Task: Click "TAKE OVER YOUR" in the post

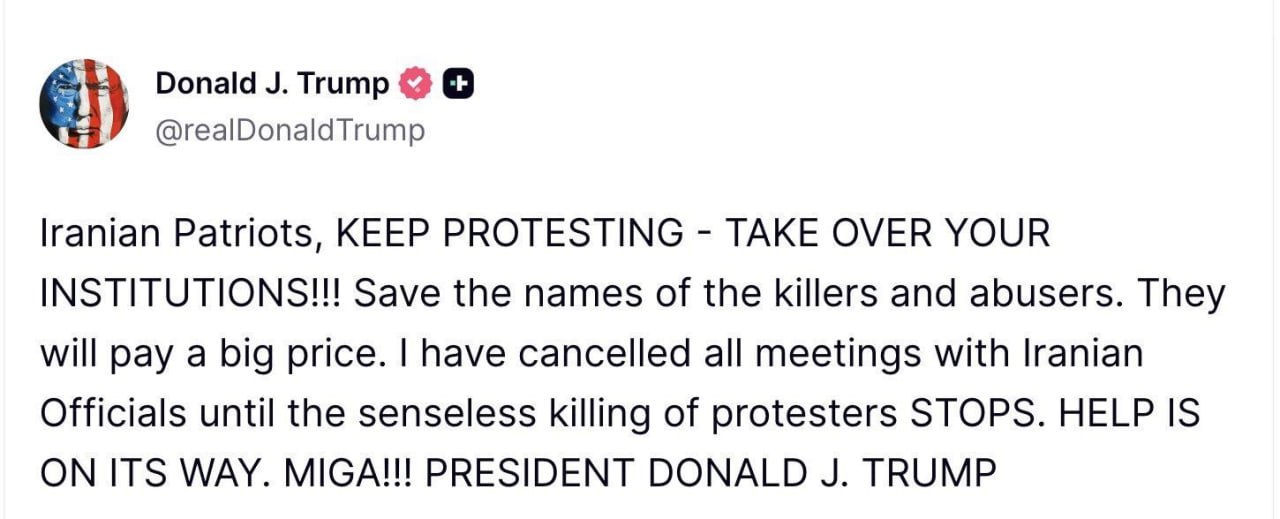Action: click(x=887, y=234)
